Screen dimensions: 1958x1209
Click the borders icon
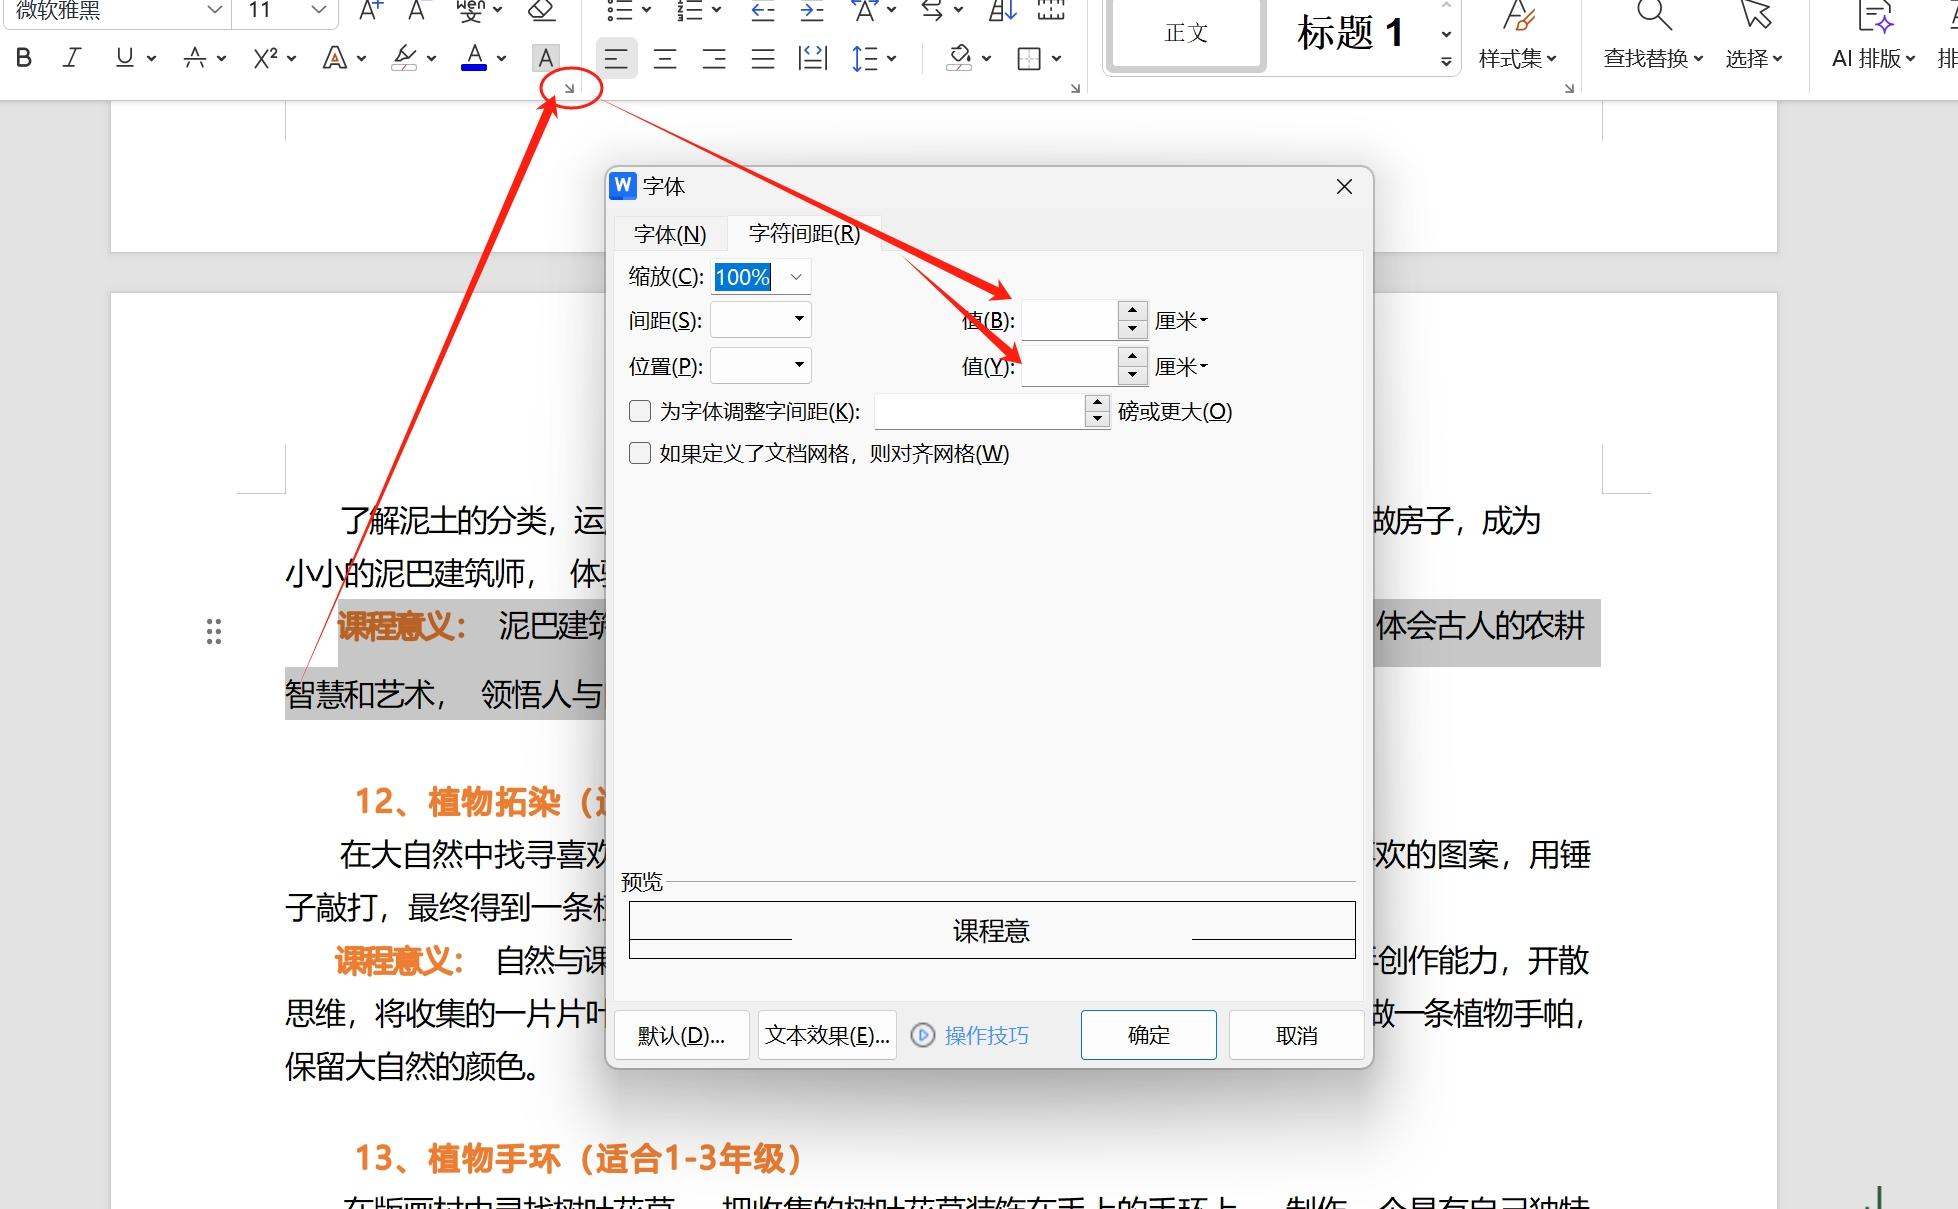coord(1029,59)
